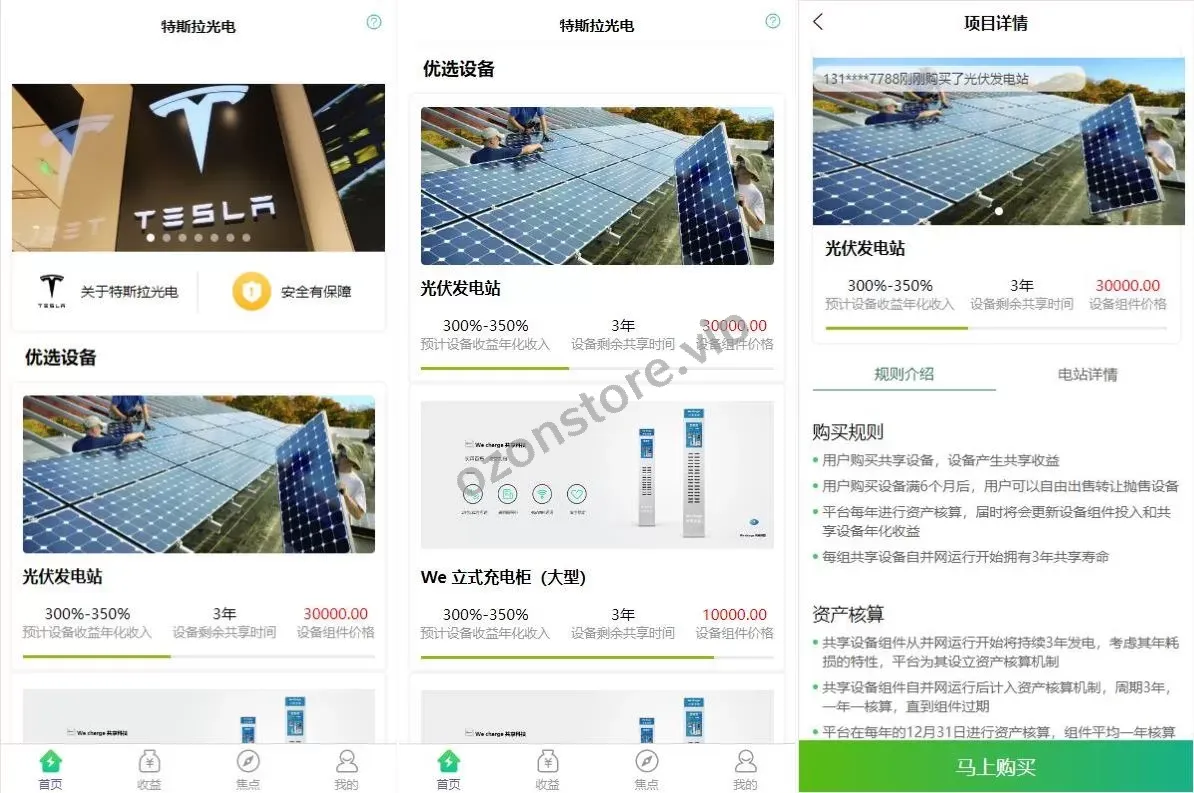
Task: Tap the yellow shield 安全有保障 icon
Action: 251,292
